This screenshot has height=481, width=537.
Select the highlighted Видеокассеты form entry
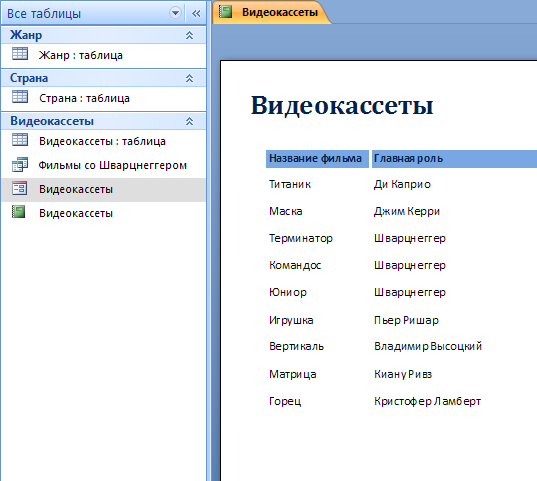click(103, 189)
